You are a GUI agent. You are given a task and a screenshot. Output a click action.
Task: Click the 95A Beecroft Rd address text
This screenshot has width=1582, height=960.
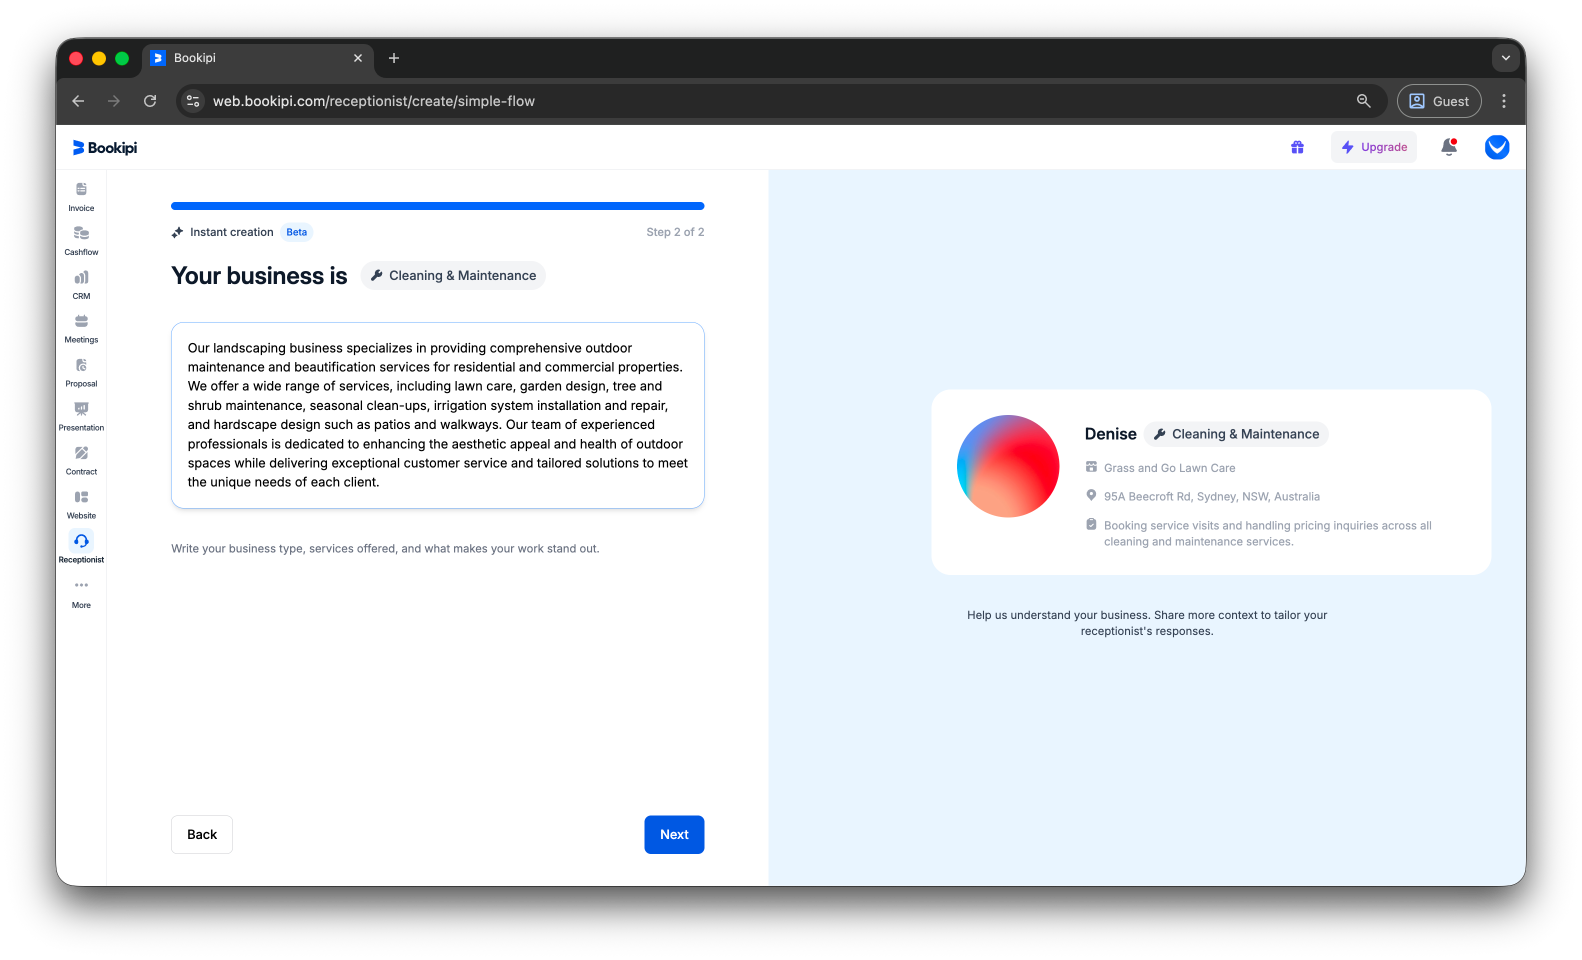1211,497
